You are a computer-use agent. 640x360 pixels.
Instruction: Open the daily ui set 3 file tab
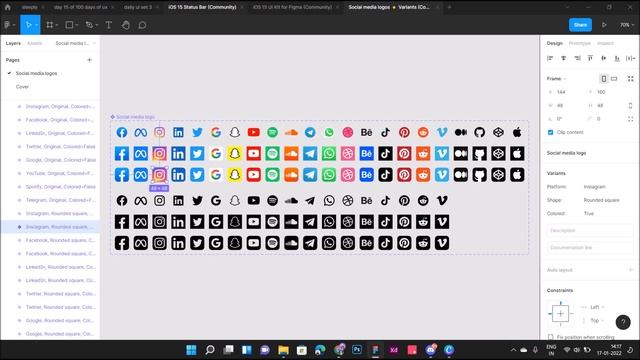coord(138,7)
